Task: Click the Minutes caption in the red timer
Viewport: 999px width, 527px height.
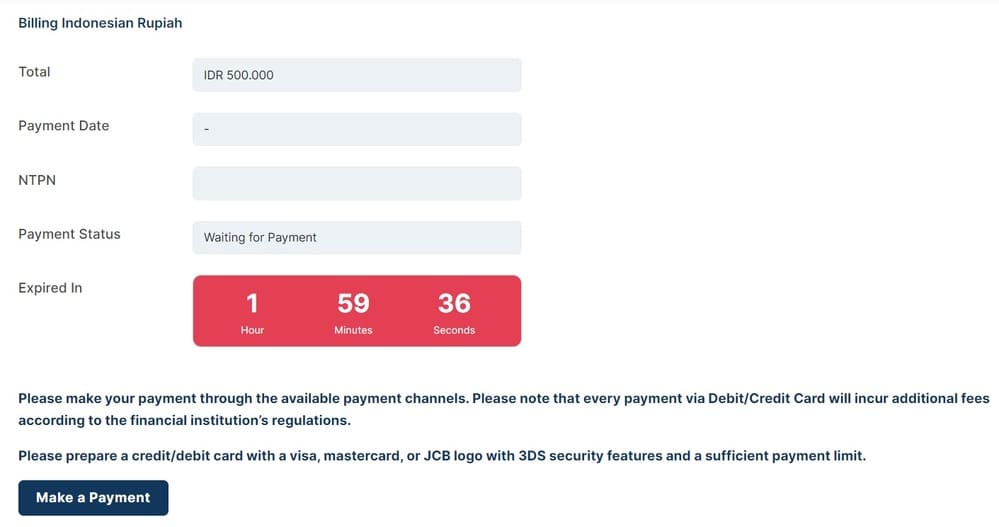Action: pos(353,330)
